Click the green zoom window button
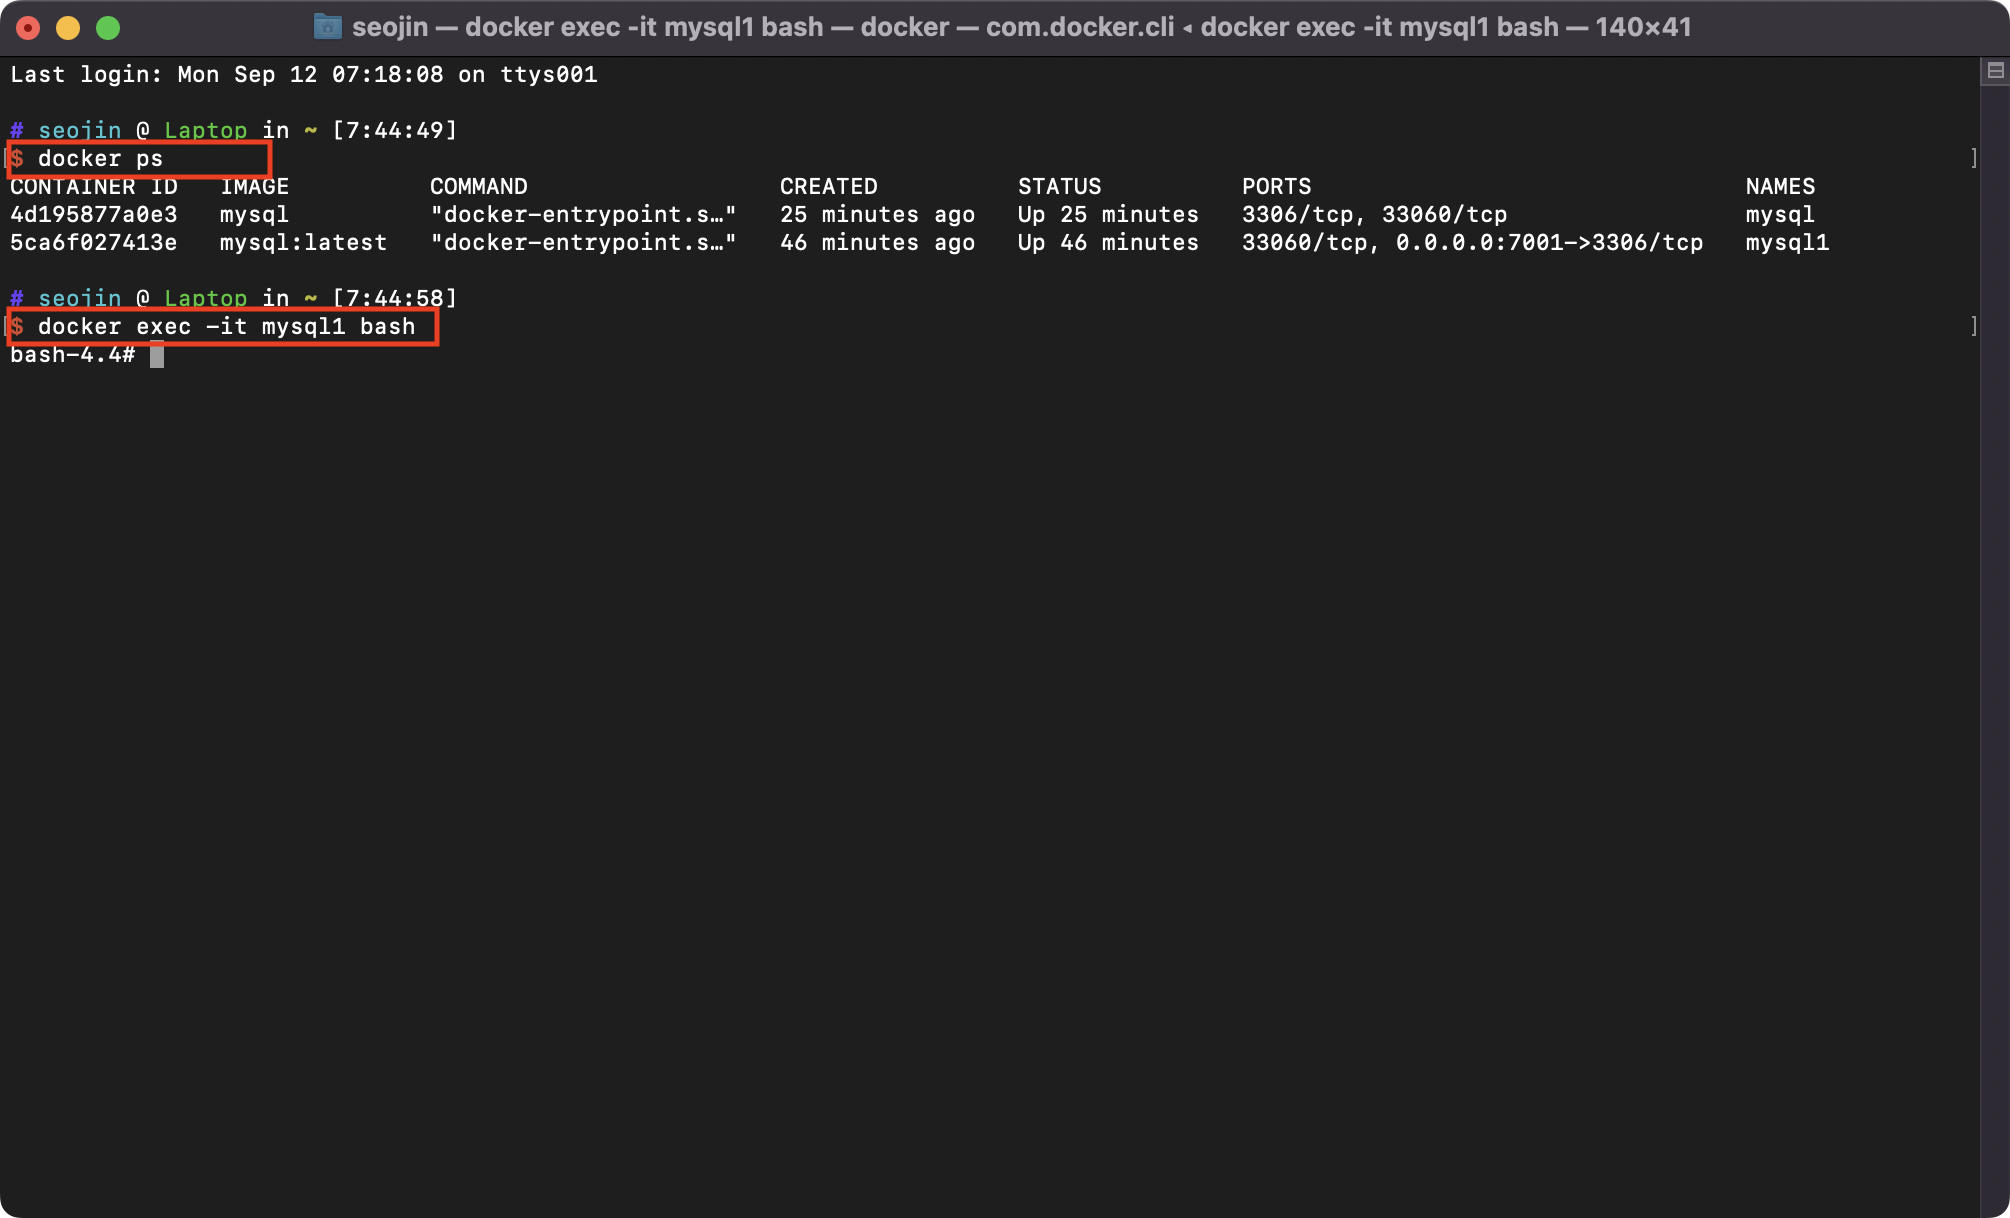The width and height of the screenshot is (2010, 1218). [x=108, y=28]
